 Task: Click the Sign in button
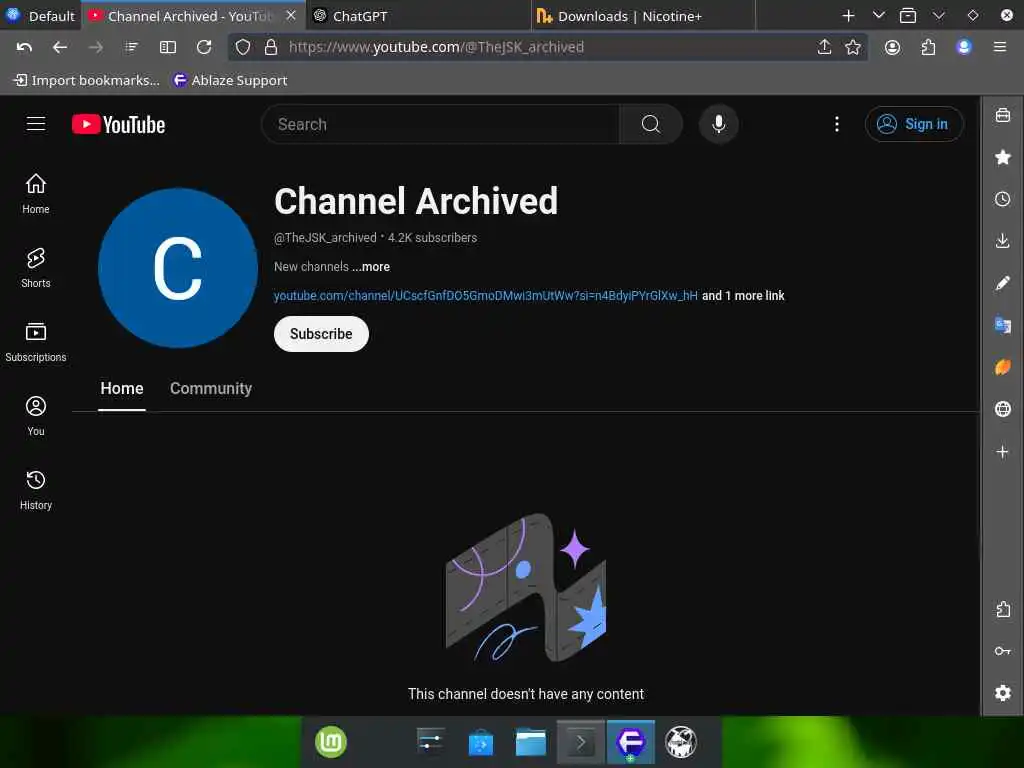(914, 124)
